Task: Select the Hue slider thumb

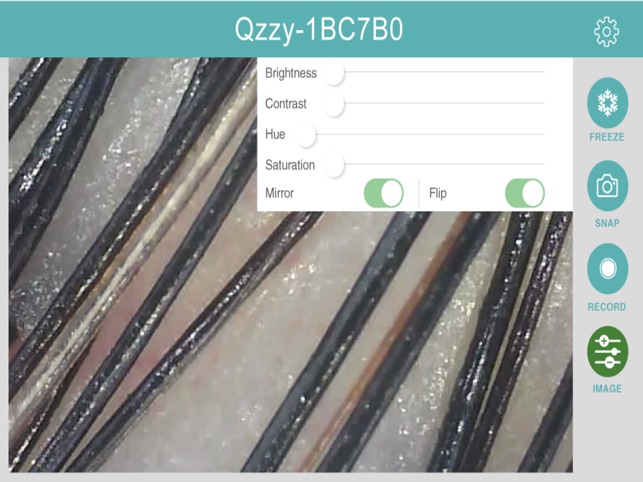Action: [x=306, y=135]
